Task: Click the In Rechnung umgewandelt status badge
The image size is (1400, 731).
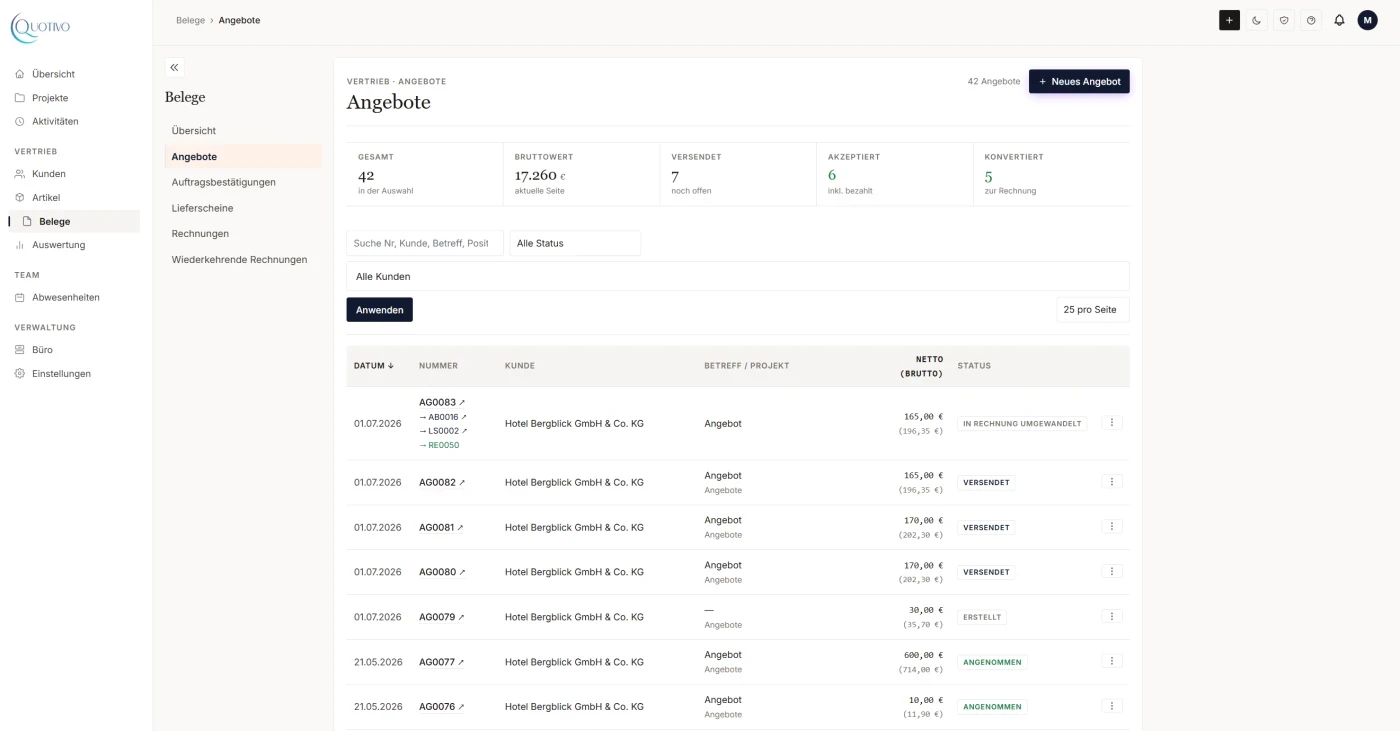Action: 1022,424
